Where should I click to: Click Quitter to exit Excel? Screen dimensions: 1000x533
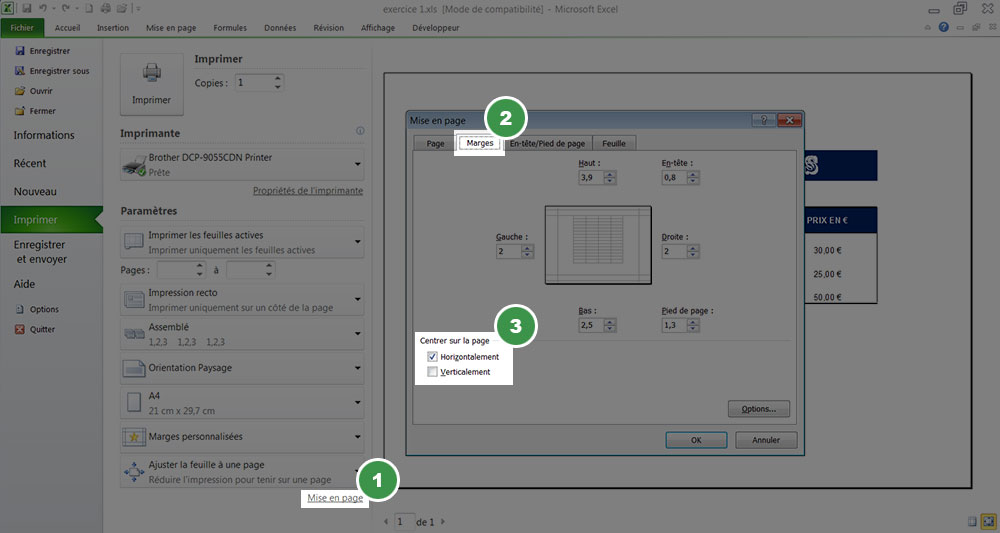(x=35, y=330)
